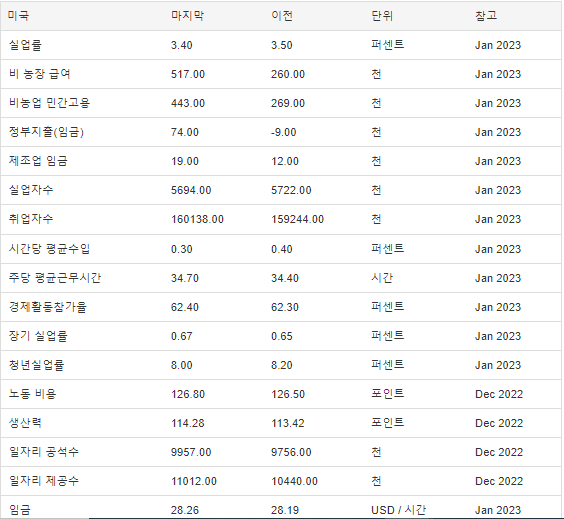
Task: Open the 경제활동참가율 indicator link
Action: 48,307
